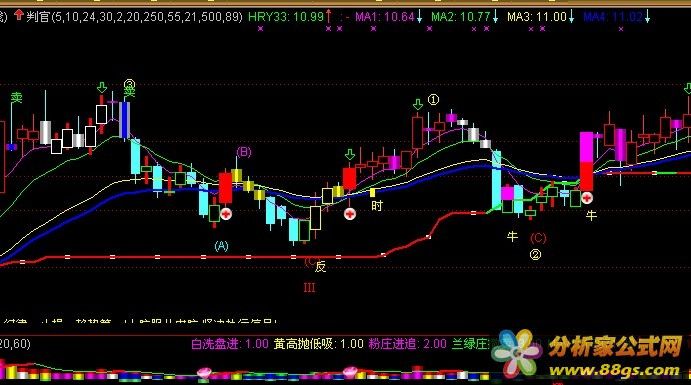The image size is (691, 385).
Task: Click the circled number 1 marker
Action: (x=433, y=100)
